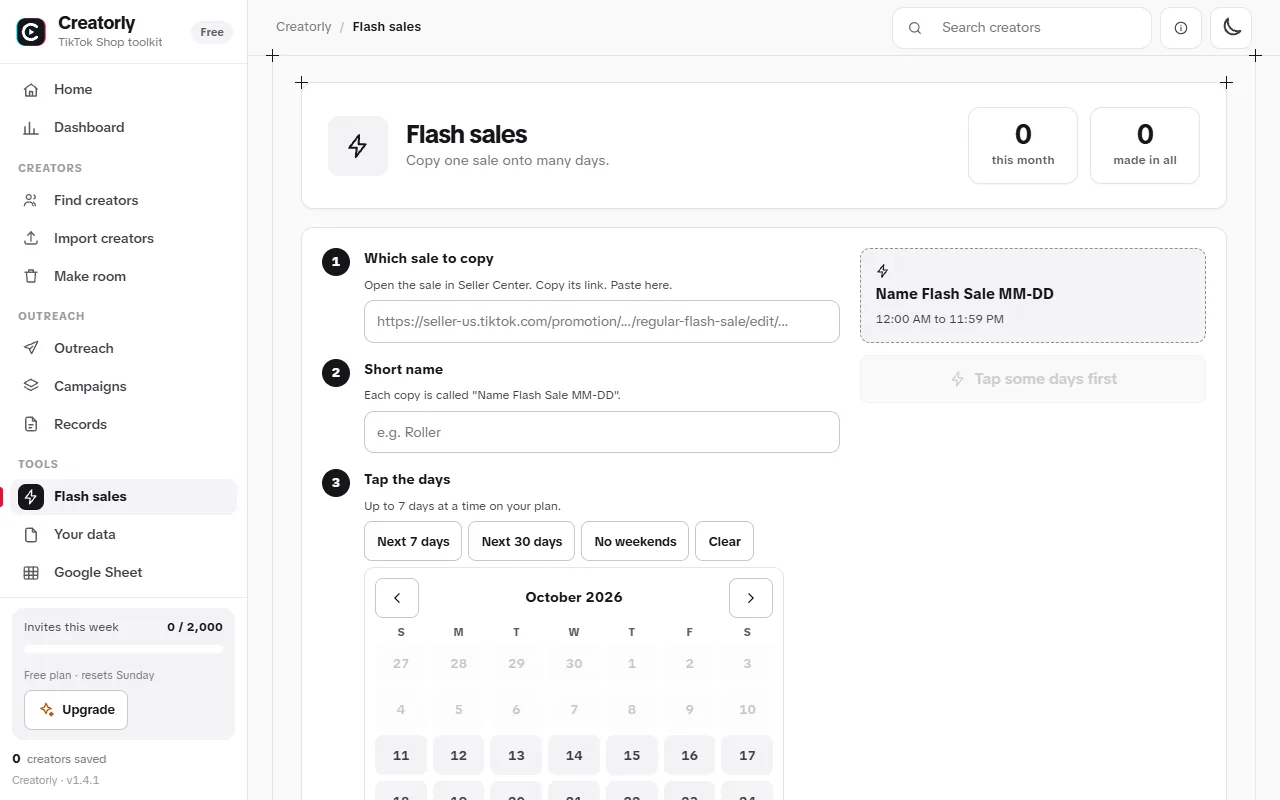Select Find creators people icon

pyautogui.click(x=31, y=200)
